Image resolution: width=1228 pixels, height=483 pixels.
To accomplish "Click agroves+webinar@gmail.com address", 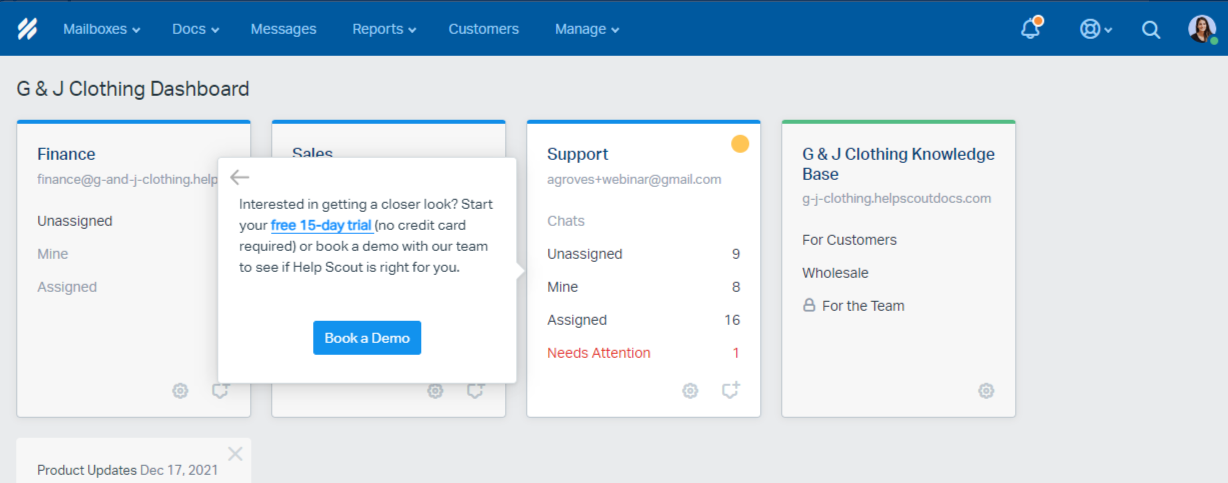I will pos(634,180).
